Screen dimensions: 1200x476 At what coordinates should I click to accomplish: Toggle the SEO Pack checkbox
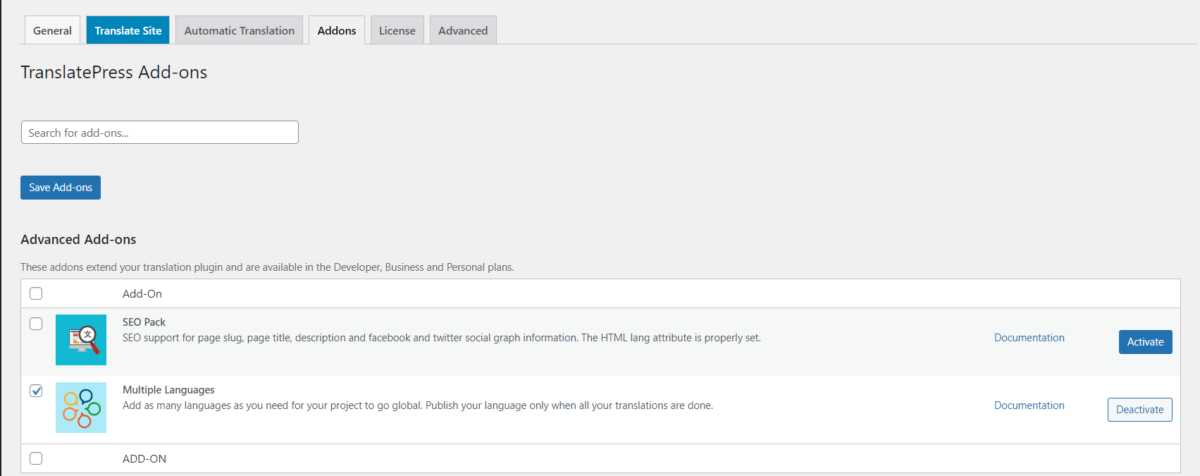pyautogui.click(x=36, y=324)
